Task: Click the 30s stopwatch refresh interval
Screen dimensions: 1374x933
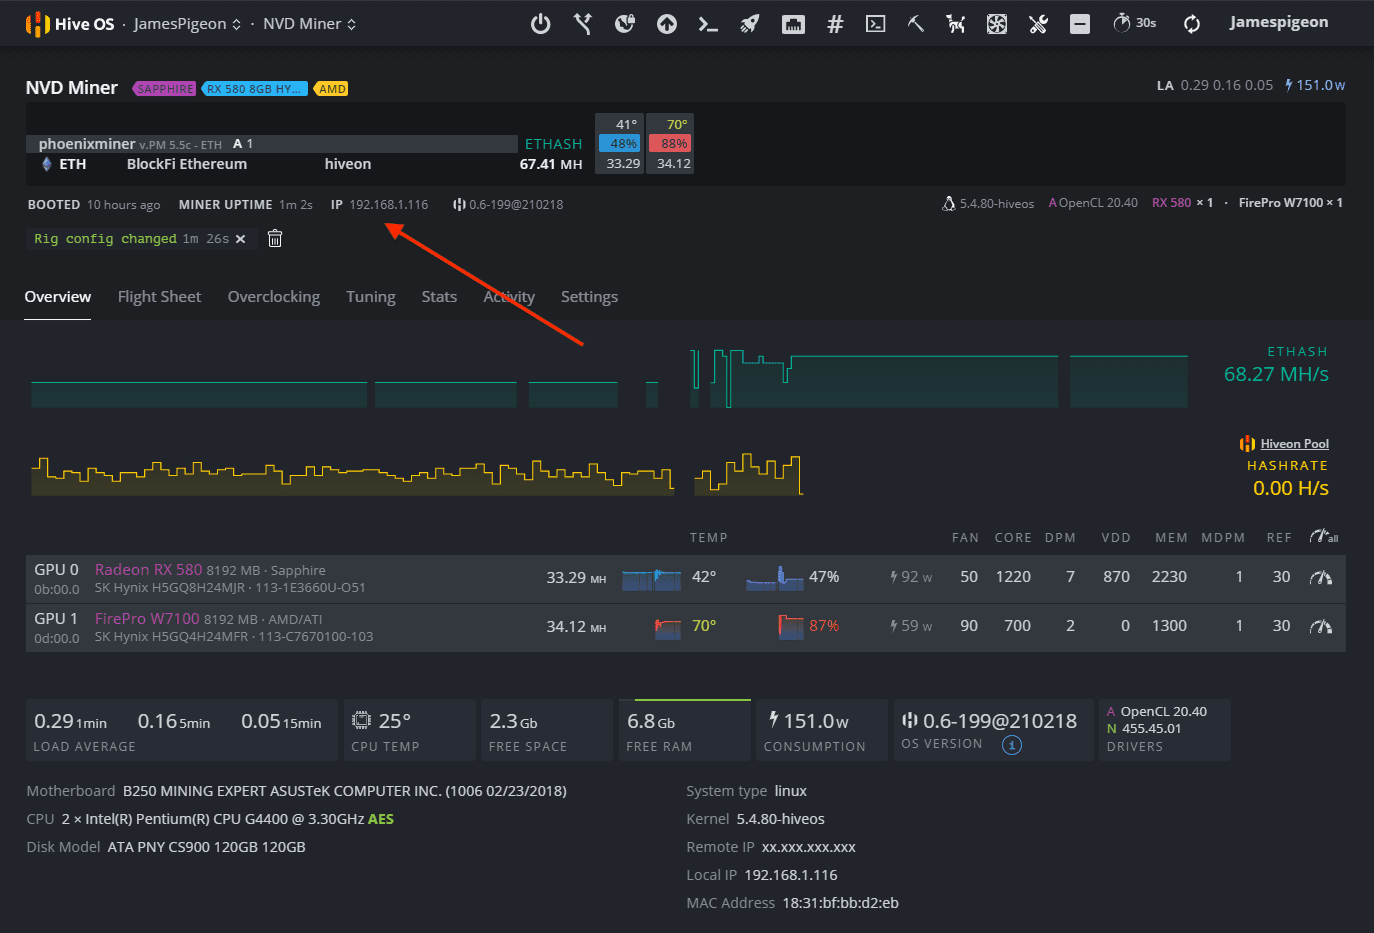Action: (x=1135, y=23)
